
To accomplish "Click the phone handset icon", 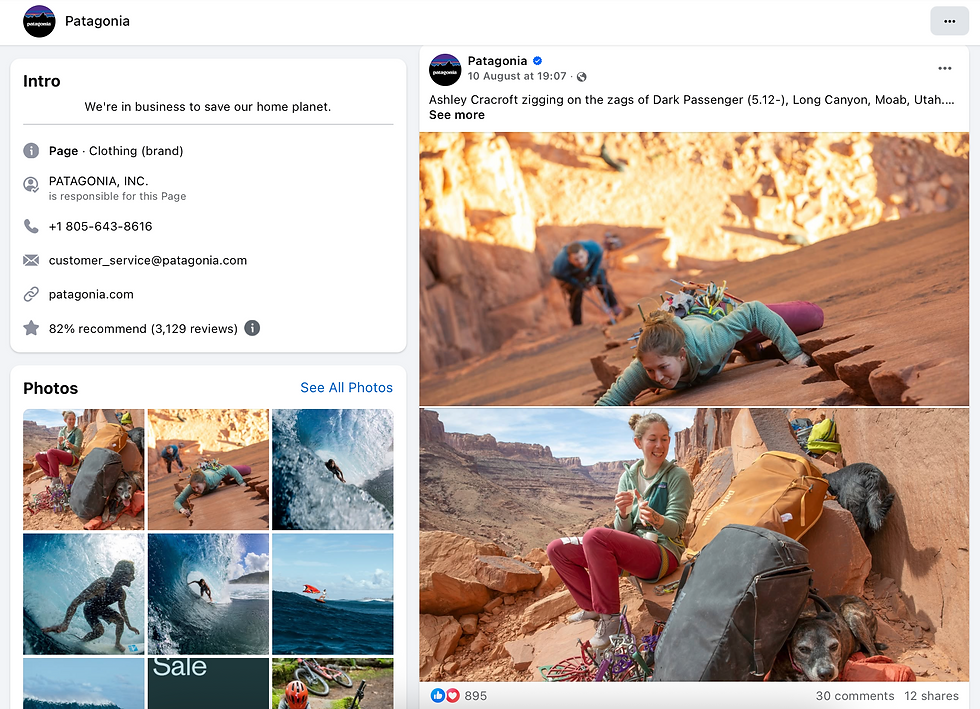I will 31,226.
